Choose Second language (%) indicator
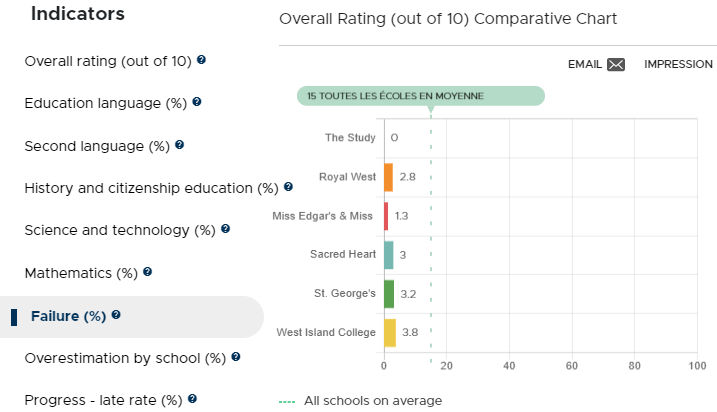This screenshot has width=717, height=412. point(97,146)
